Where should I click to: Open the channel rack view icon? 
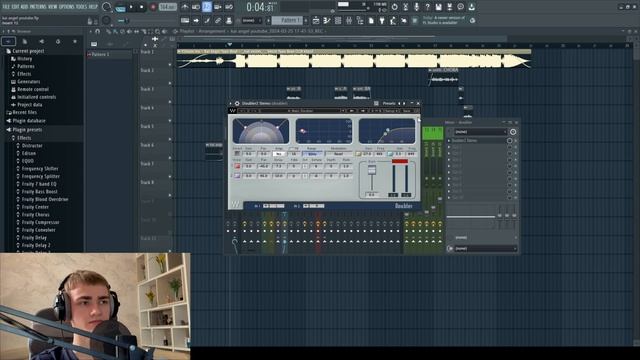tap(338, 20)
